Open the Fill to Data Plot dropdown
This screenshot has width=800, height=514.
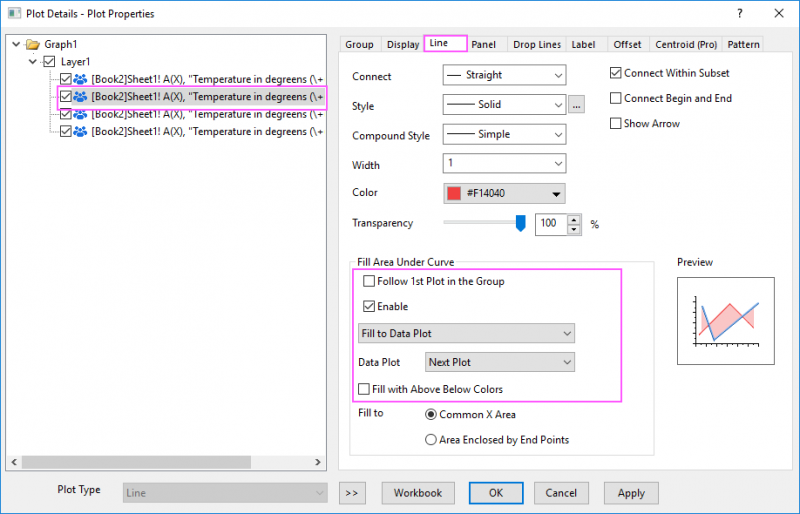(466, 333)
